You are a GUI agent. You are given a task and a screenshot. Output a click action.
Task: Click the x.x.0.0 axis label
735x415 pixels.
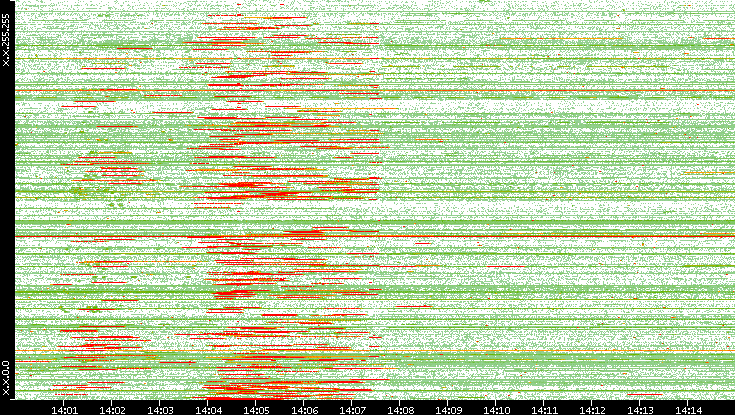(x=6, y=378)
